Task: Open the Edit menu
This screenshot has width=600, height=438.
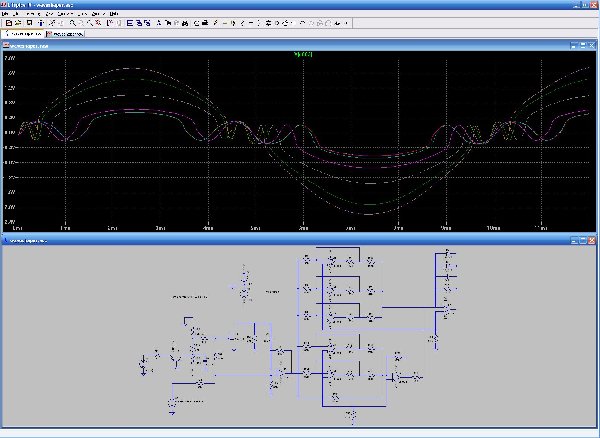Action: (15, 14)
